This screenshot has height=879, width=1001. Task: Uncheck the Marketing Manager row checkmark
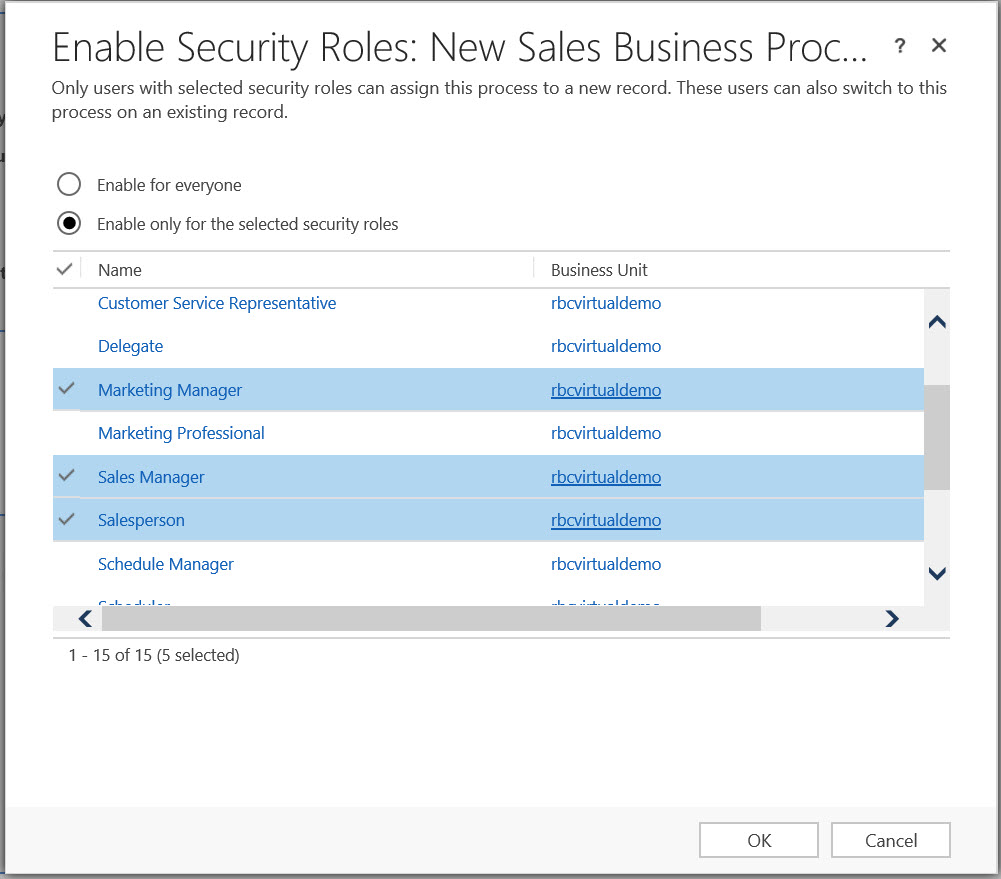(67, 389)
